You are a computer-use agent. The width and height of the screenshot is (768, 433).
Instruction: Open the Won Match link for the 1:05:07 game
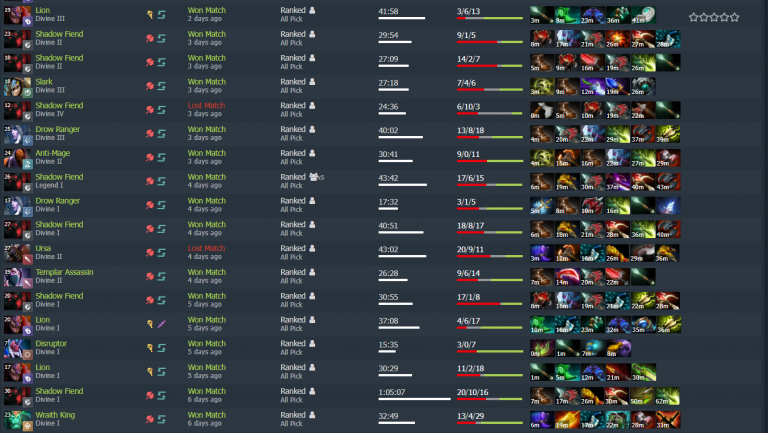pyautogui.click(x=207, y=391)
